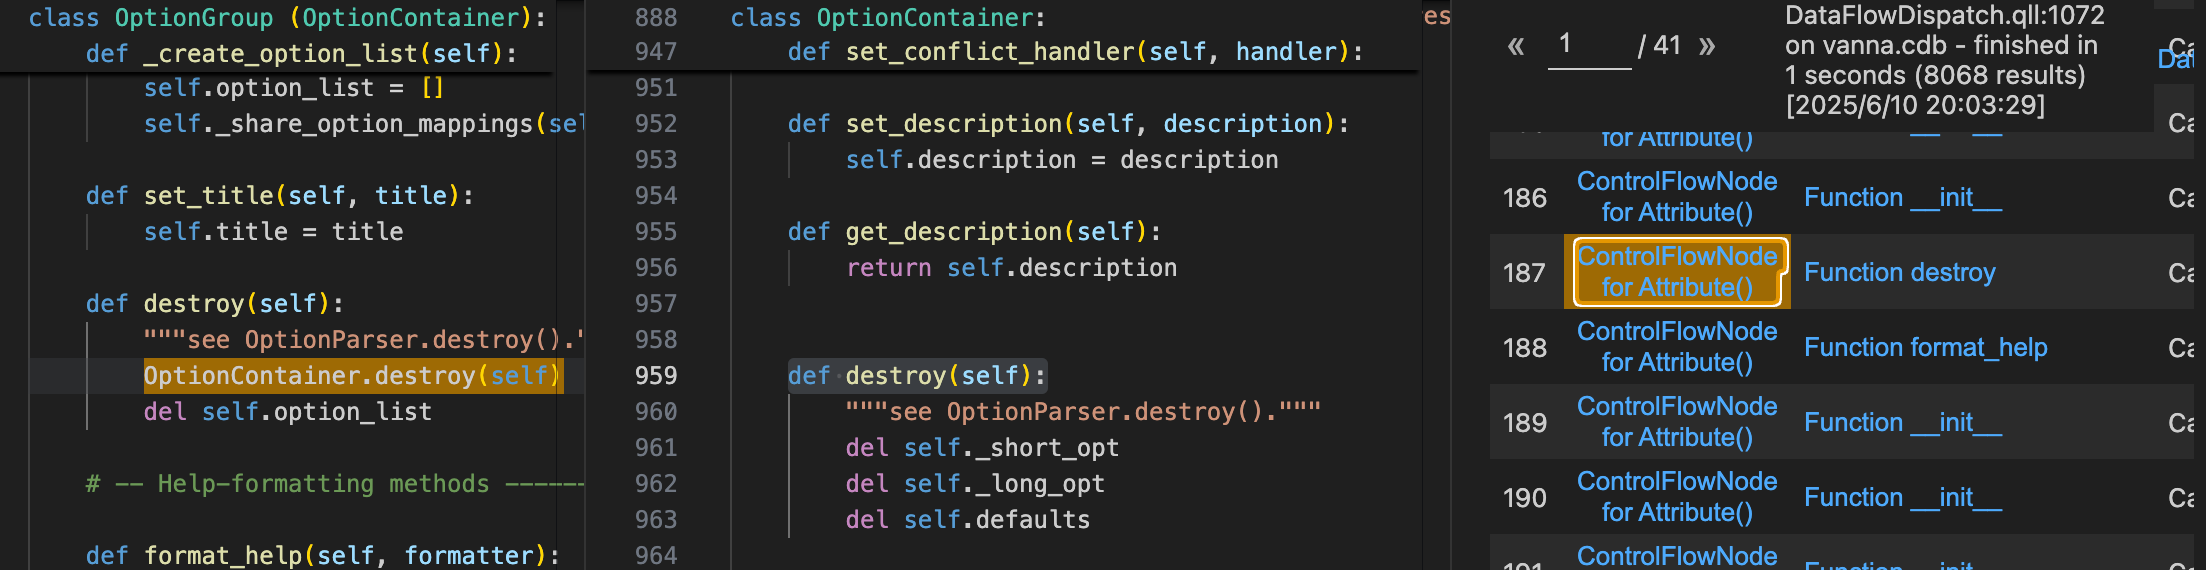Viewport: 2206px width, 570px height.
Task: Open ControlFlowNode for Attribute() link in row 186
Action: pyautogui.click(x=1677, y=197)
